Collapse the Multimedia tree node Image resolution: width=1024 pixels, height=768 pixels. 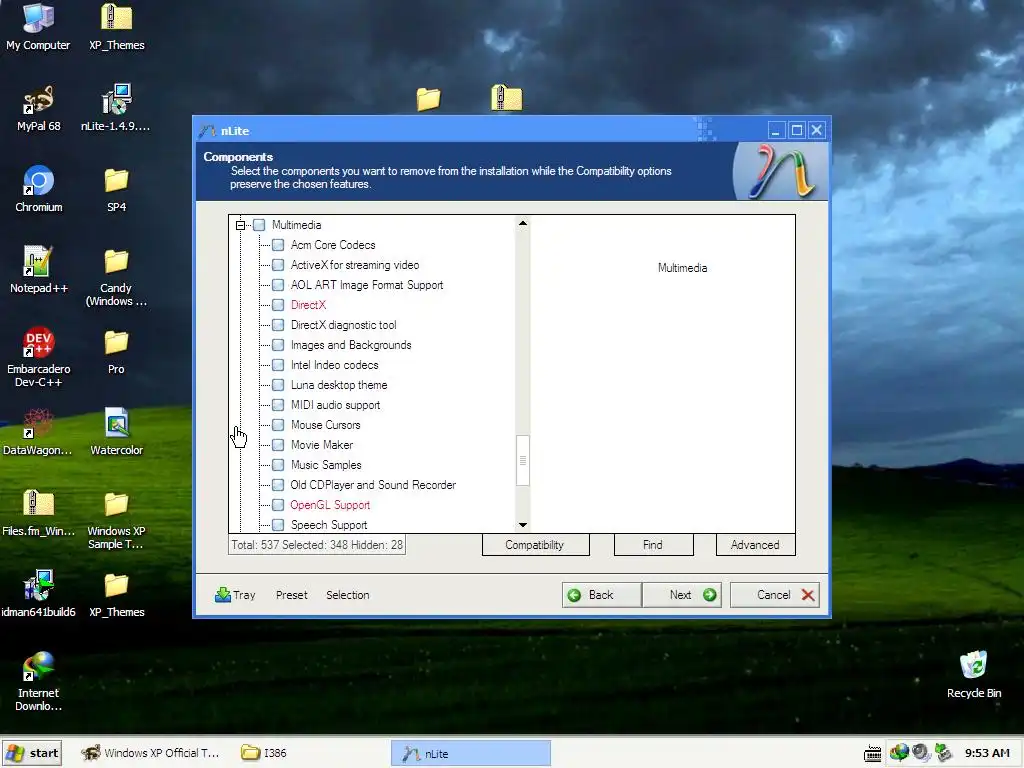[240, 225]
